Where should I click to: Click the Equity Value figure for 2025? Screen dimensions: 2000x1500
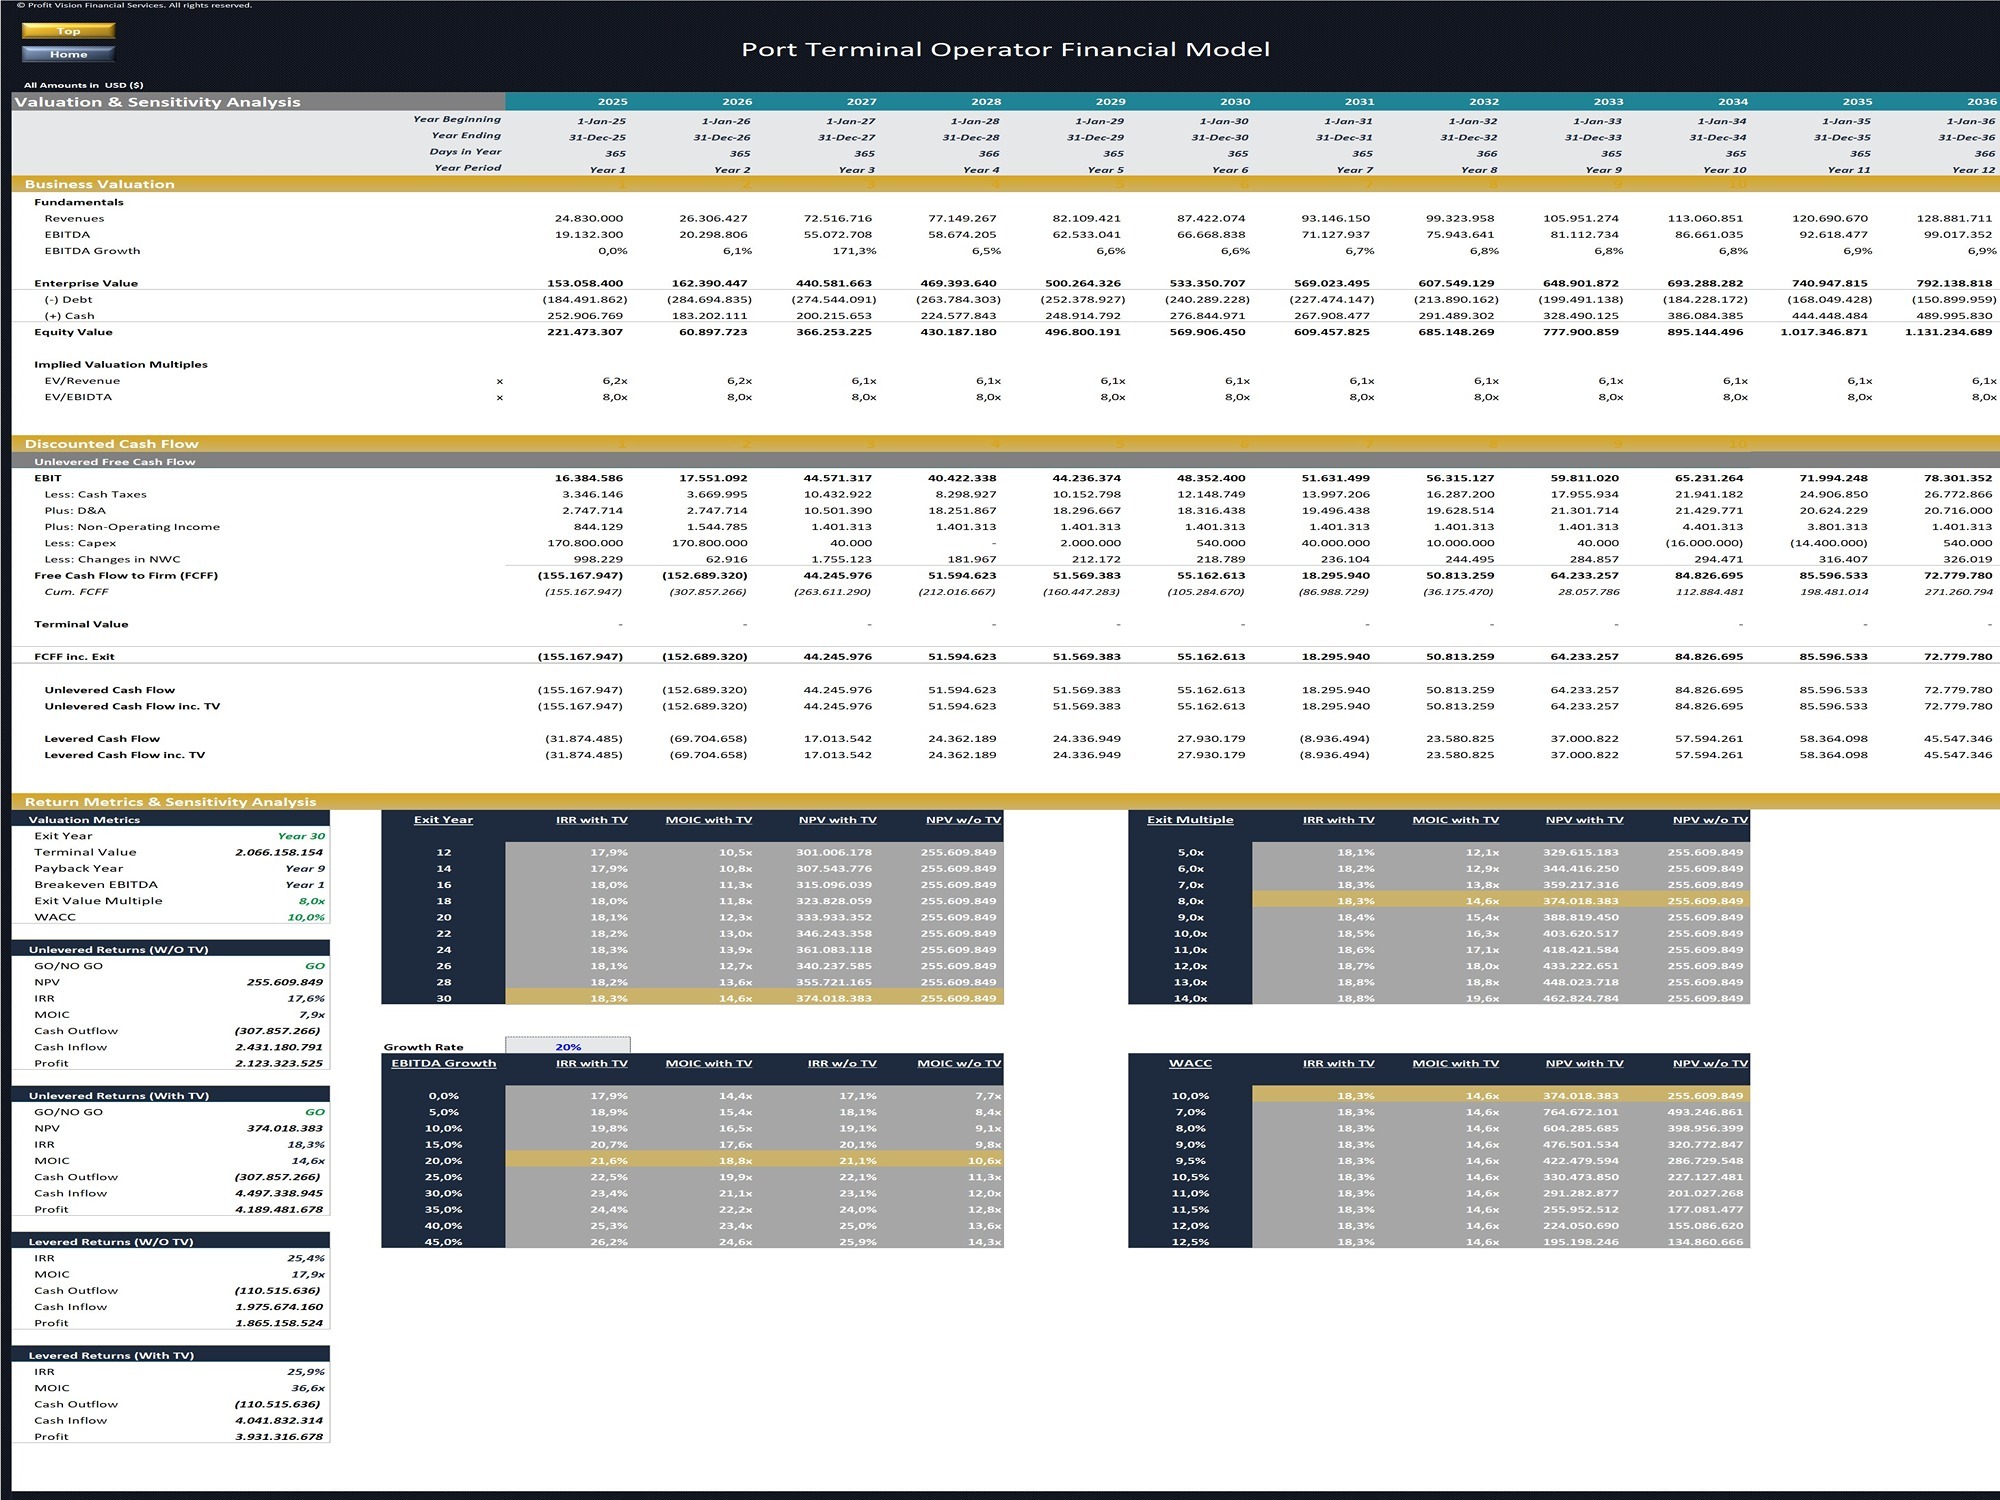[x=590, y=331]
